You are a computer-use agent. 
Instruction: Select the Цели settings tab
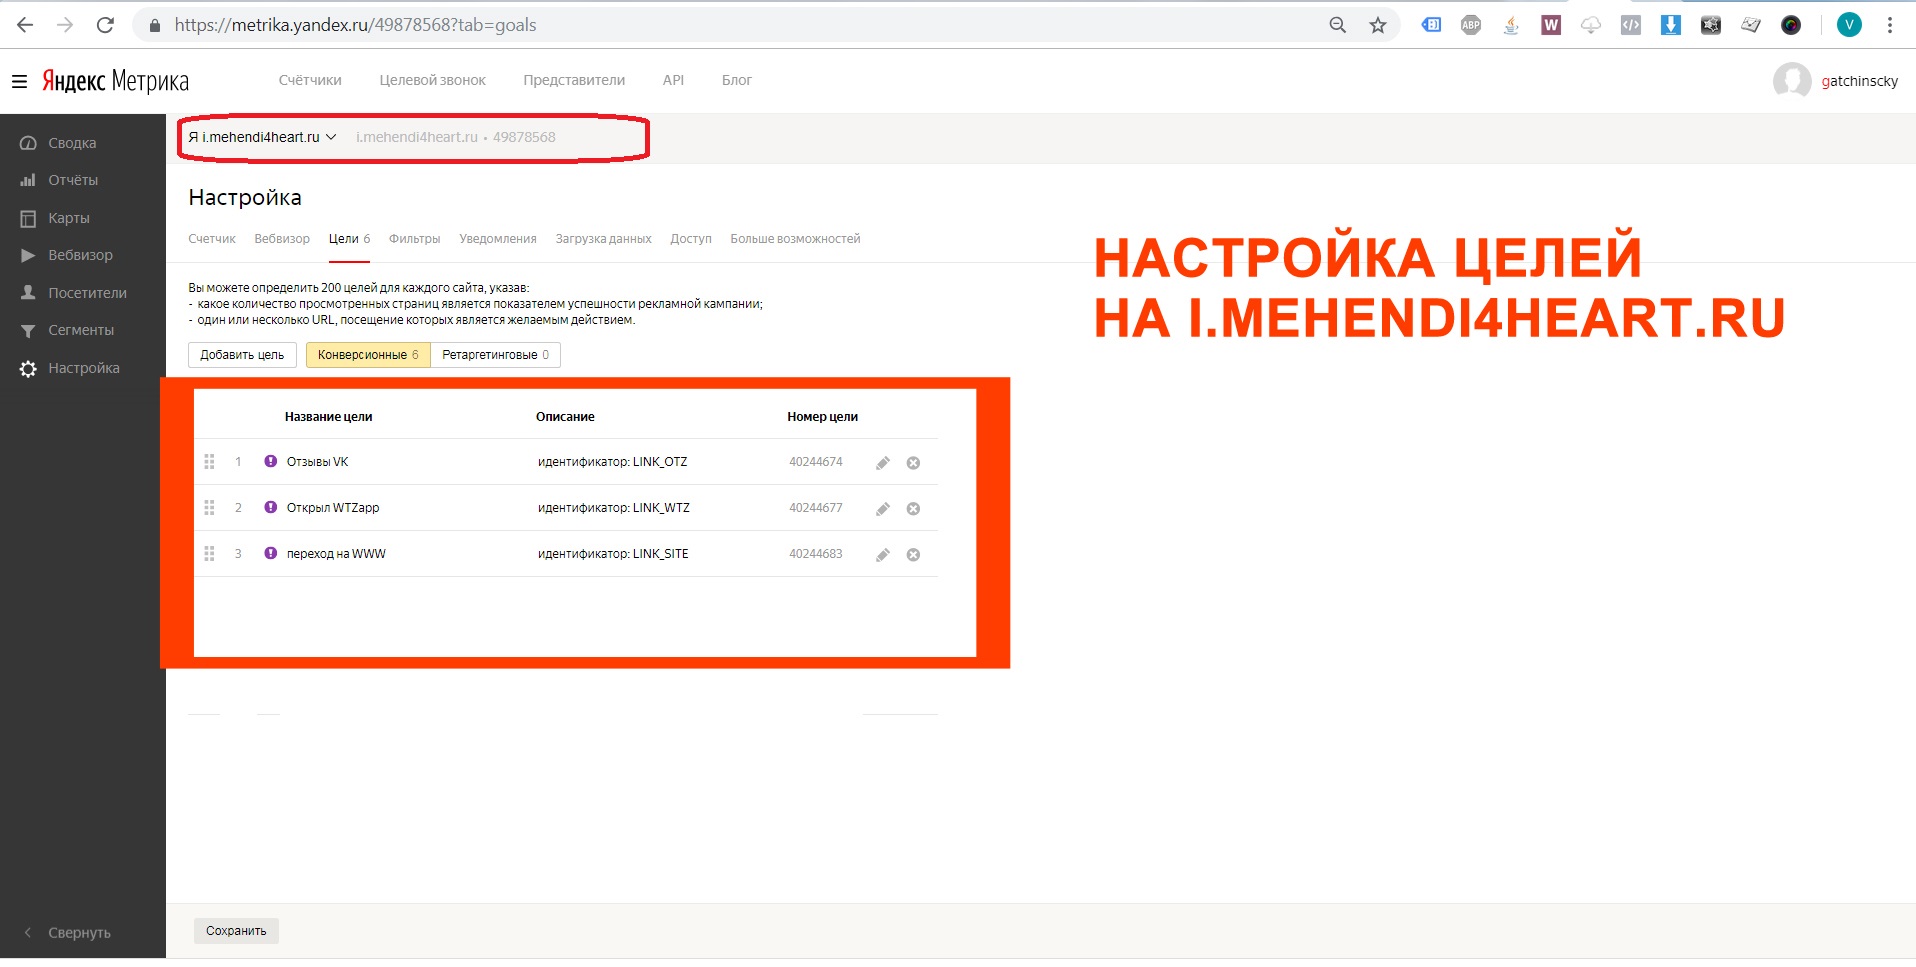349,239
